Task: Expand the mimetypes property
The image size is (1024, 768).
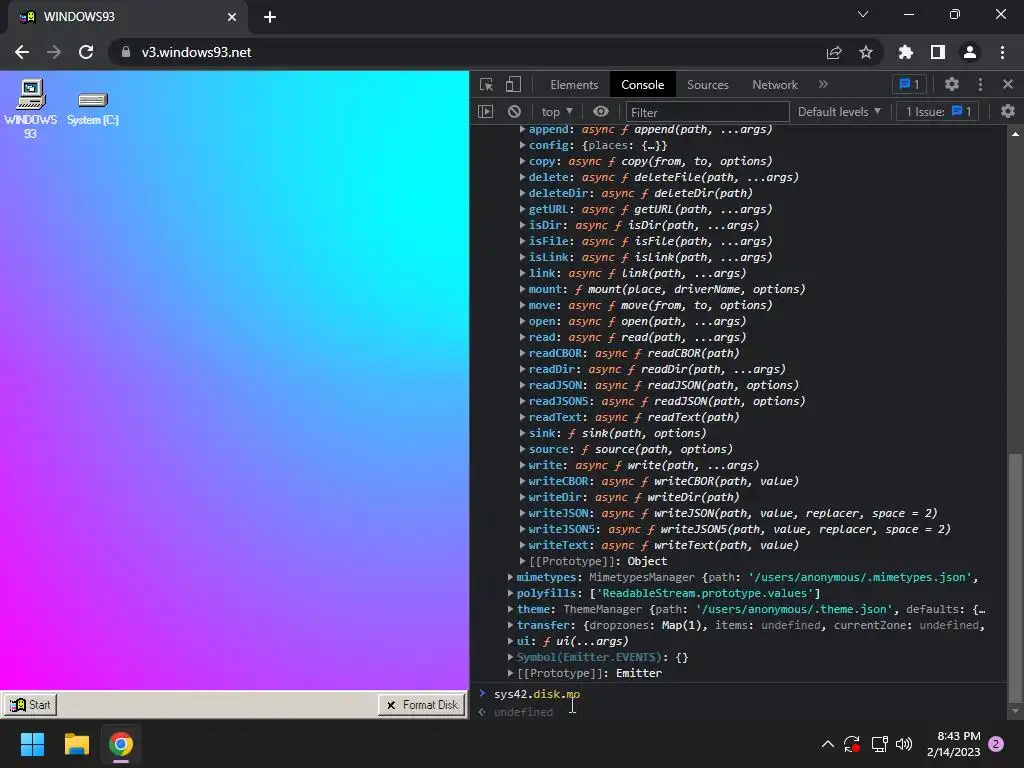Action: (511, 577)
